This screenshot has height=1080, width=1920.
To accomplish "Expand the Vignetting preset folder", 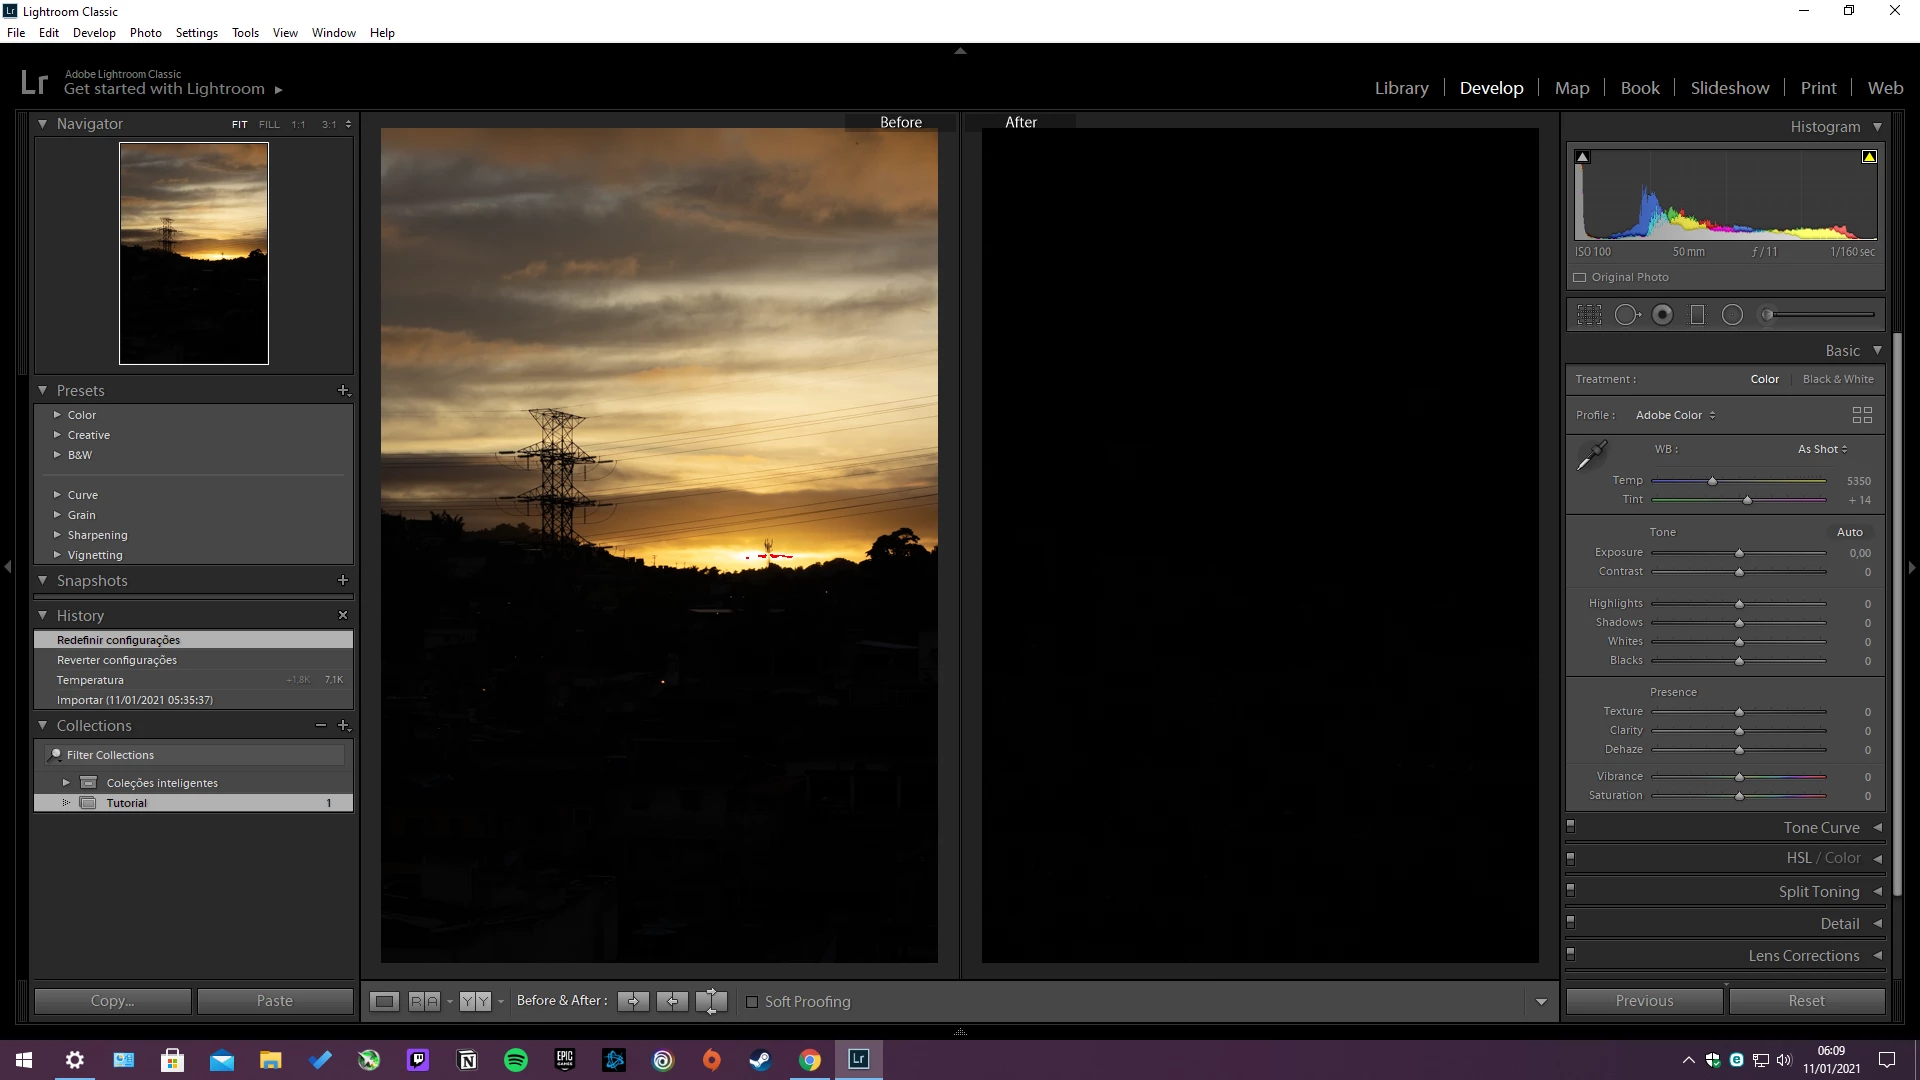I will coord(57,555).
